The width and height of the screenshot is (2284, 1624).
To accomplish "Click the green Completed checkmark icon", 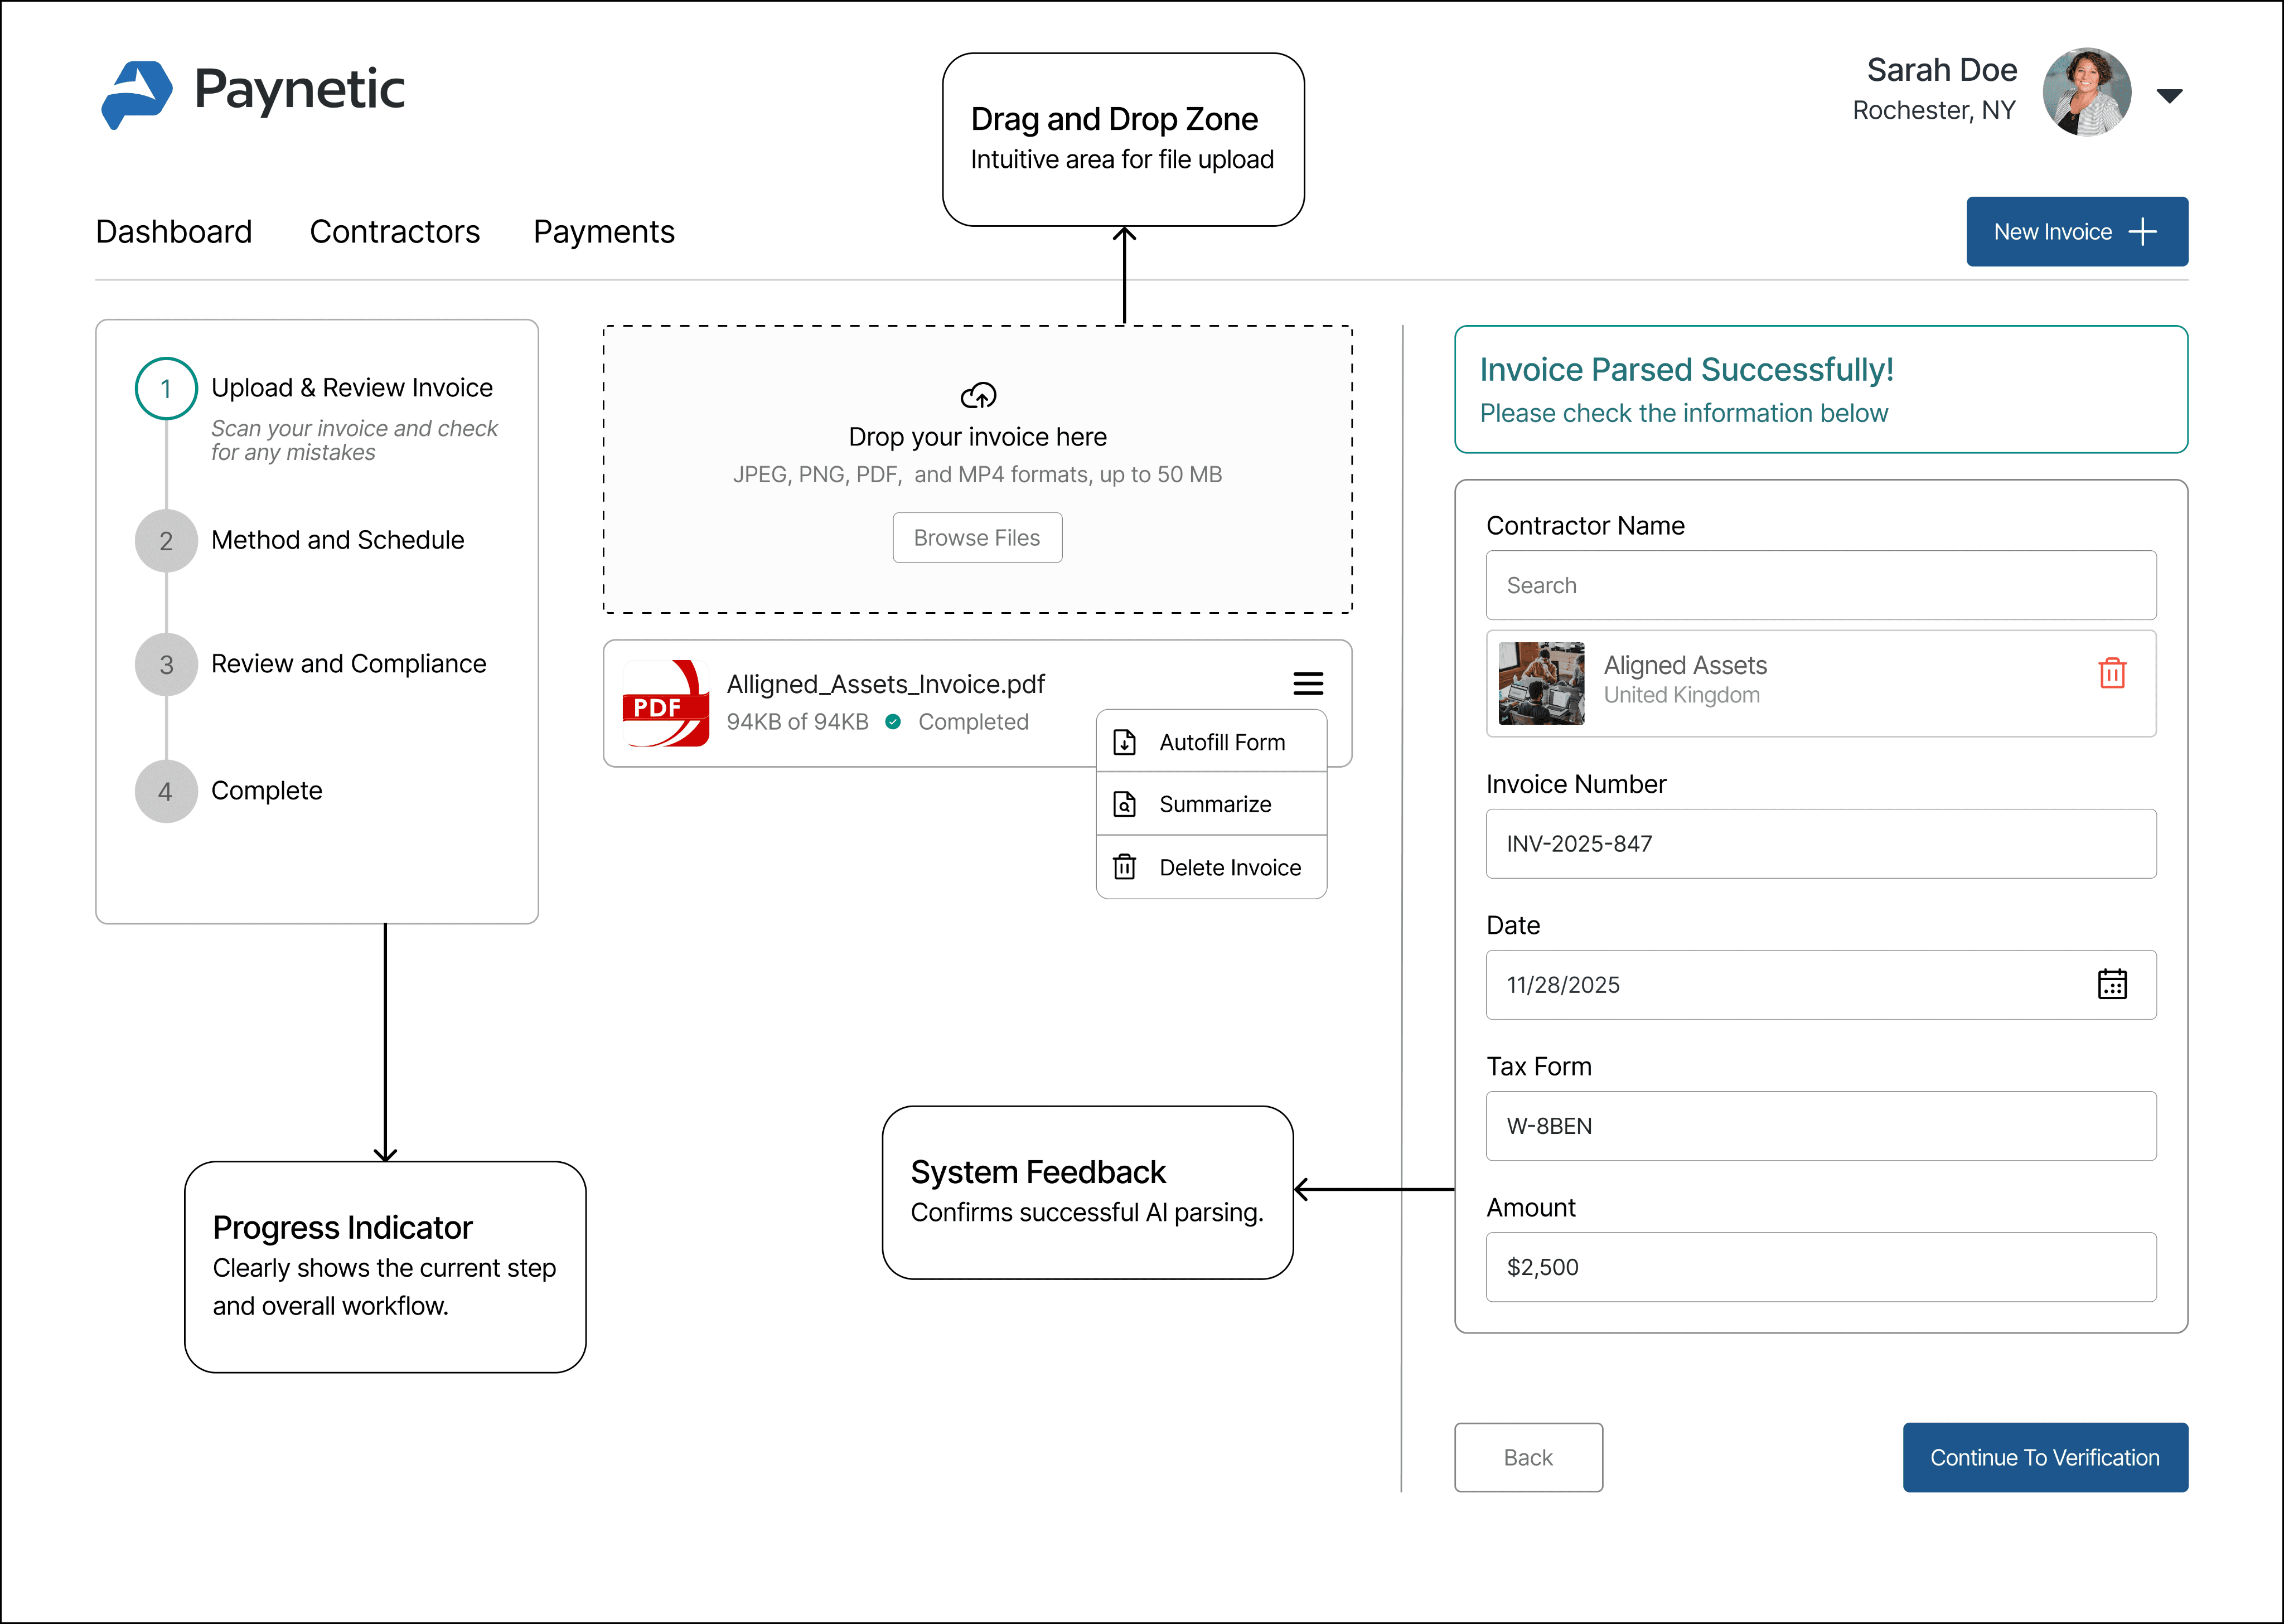I will point(893,722).
